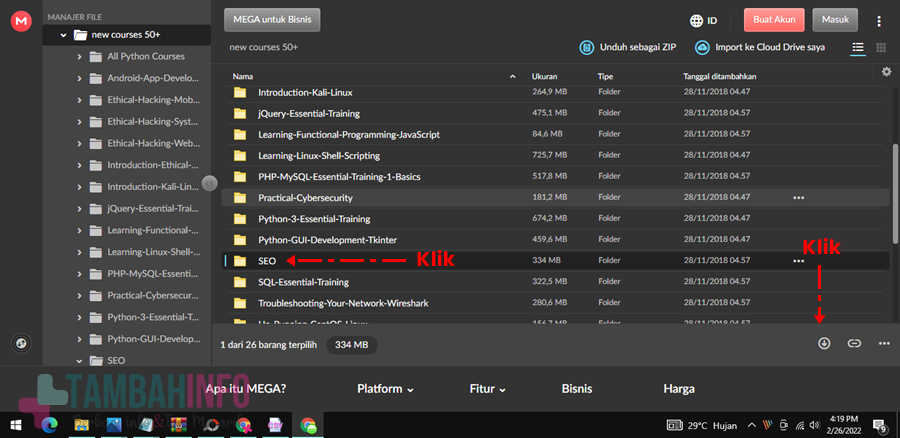Viewport: 900px width, 438px height.
Task: Select the SEO folder row
Action: [x=555, y=261]
